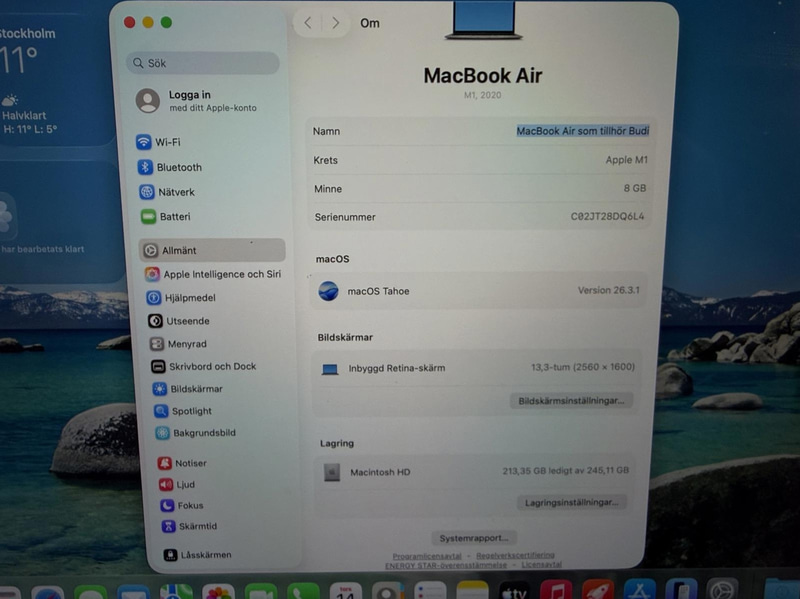The width and height of the screenshot is (800, 599).
Task: Open Lagringsinställningar... button
Action: pos(571,502)
